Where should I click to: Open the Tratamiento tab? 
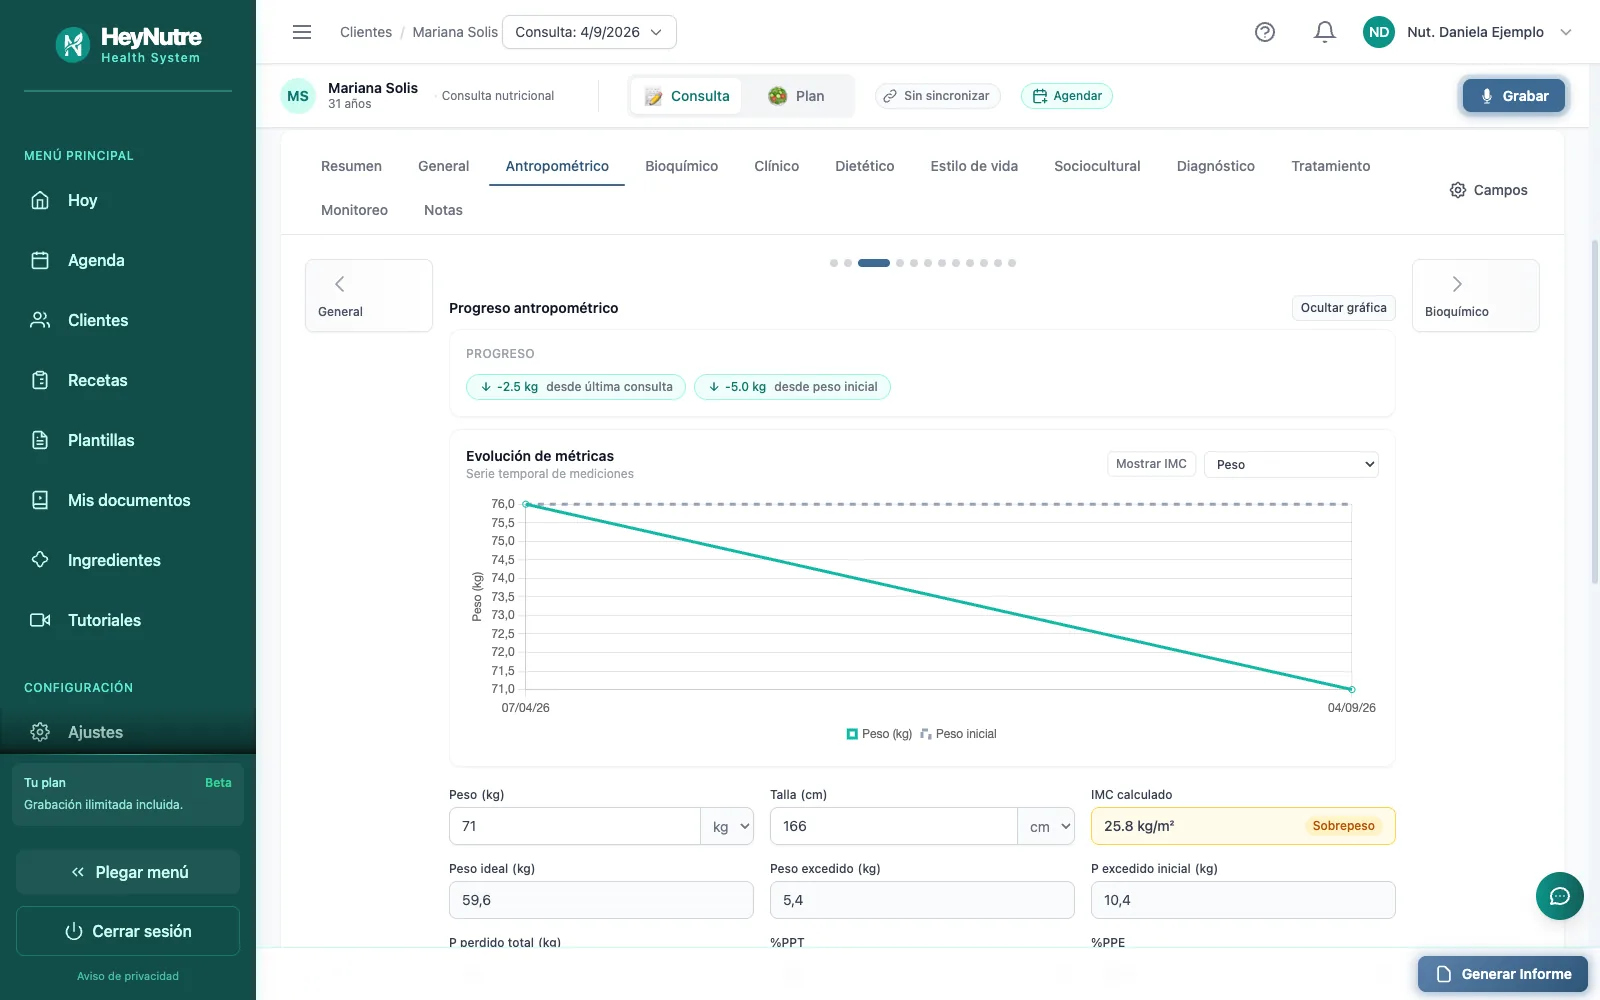pos(1331,166)
